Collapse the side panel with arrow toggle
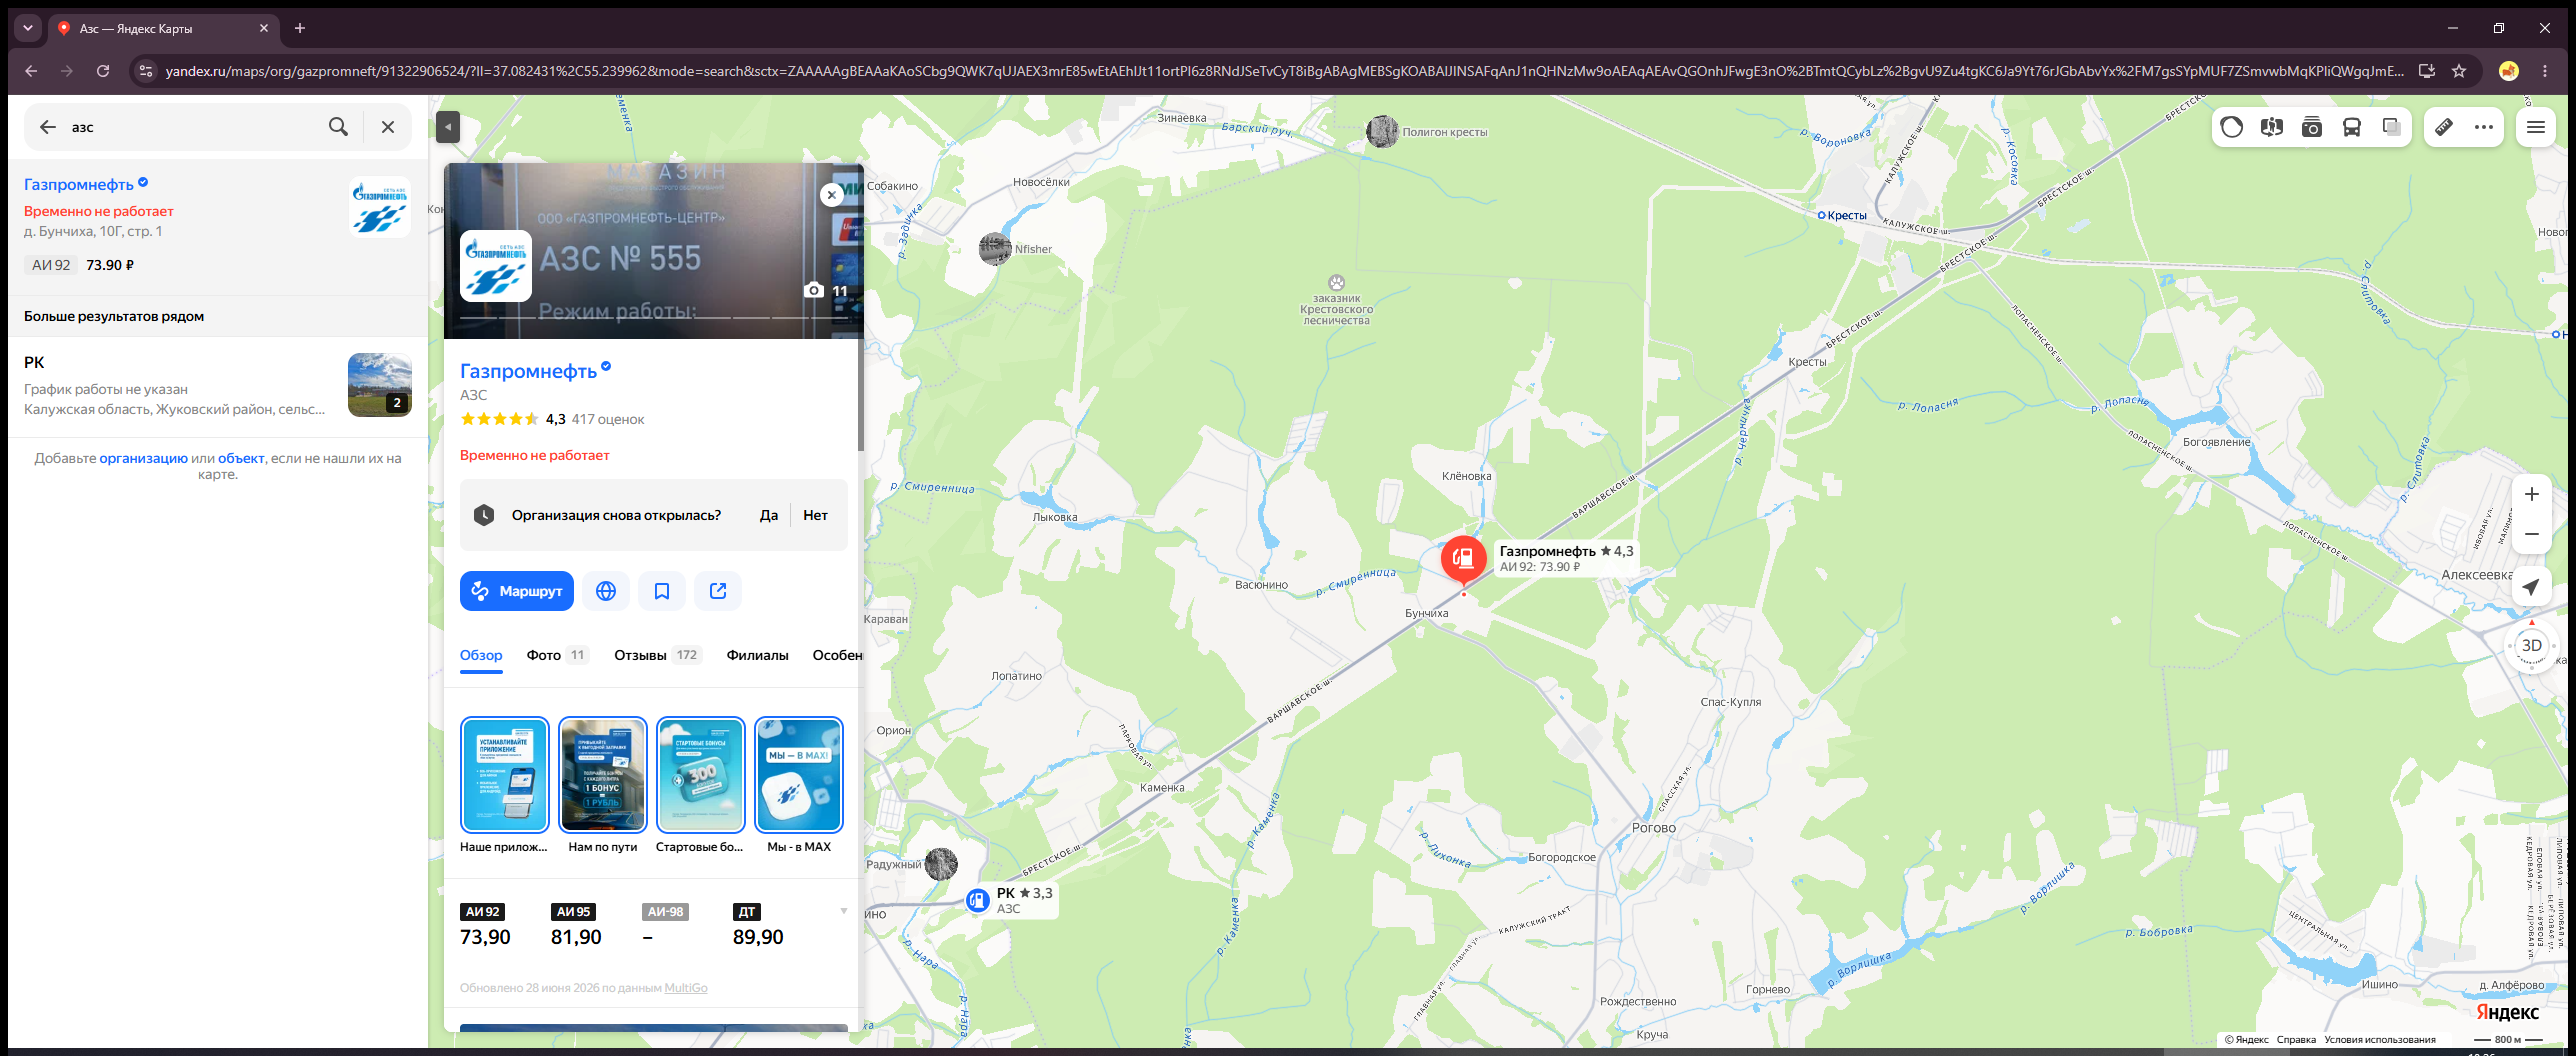 [x=448, y=127]
